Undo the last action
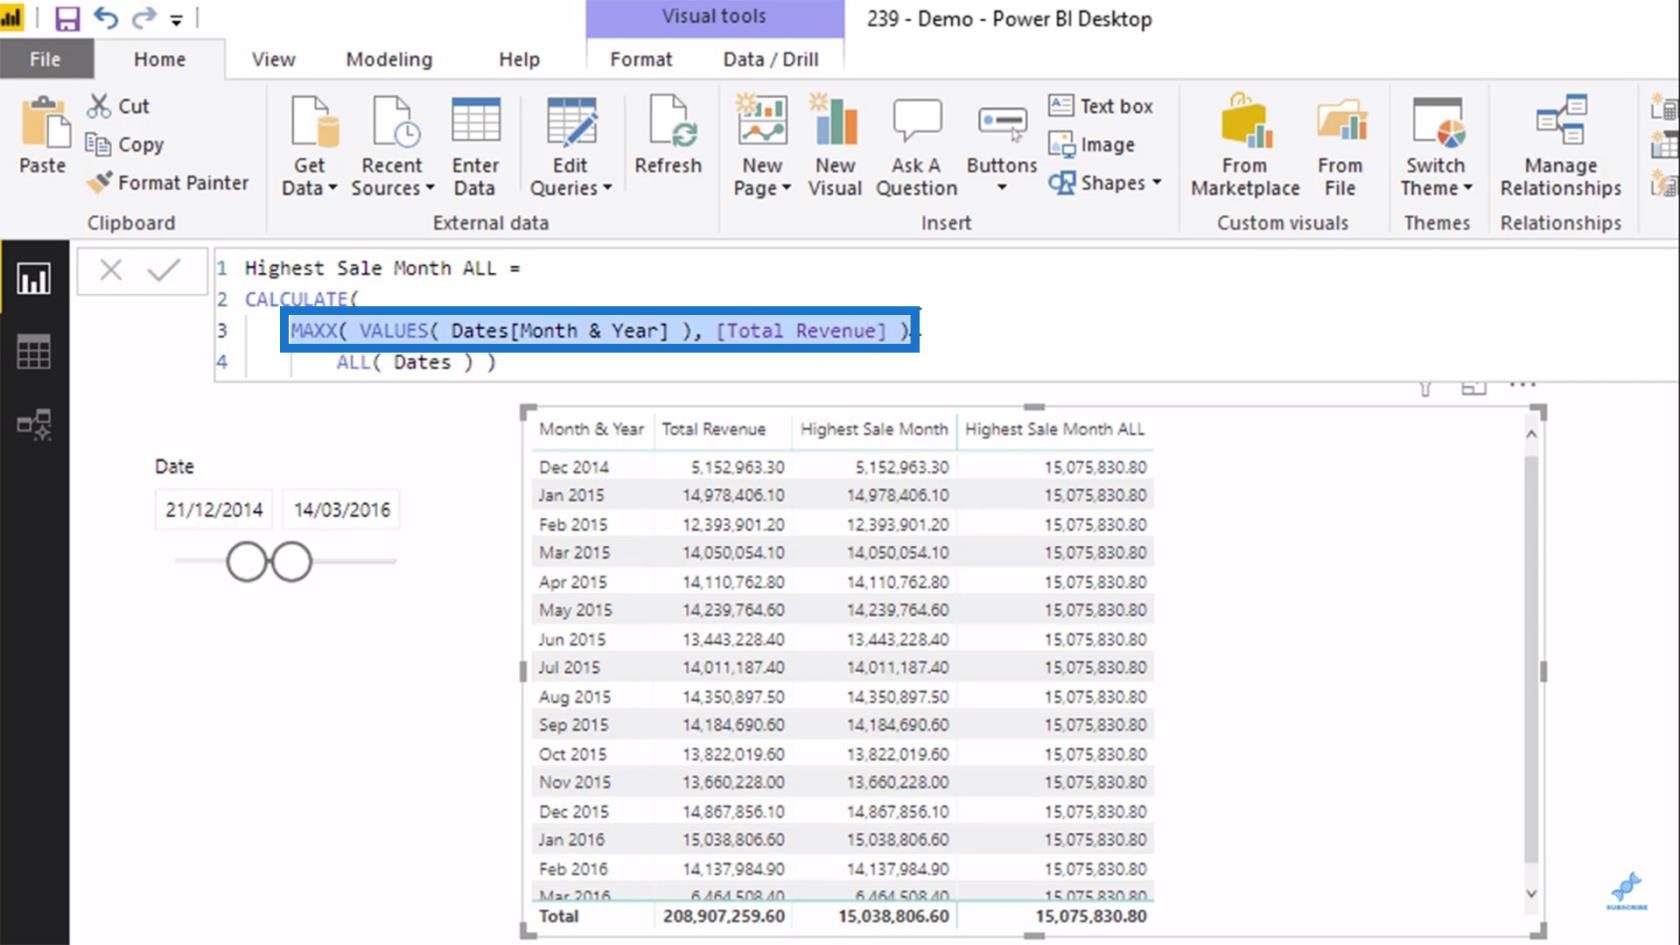The image size is (1680, 945). pos(106,18)
